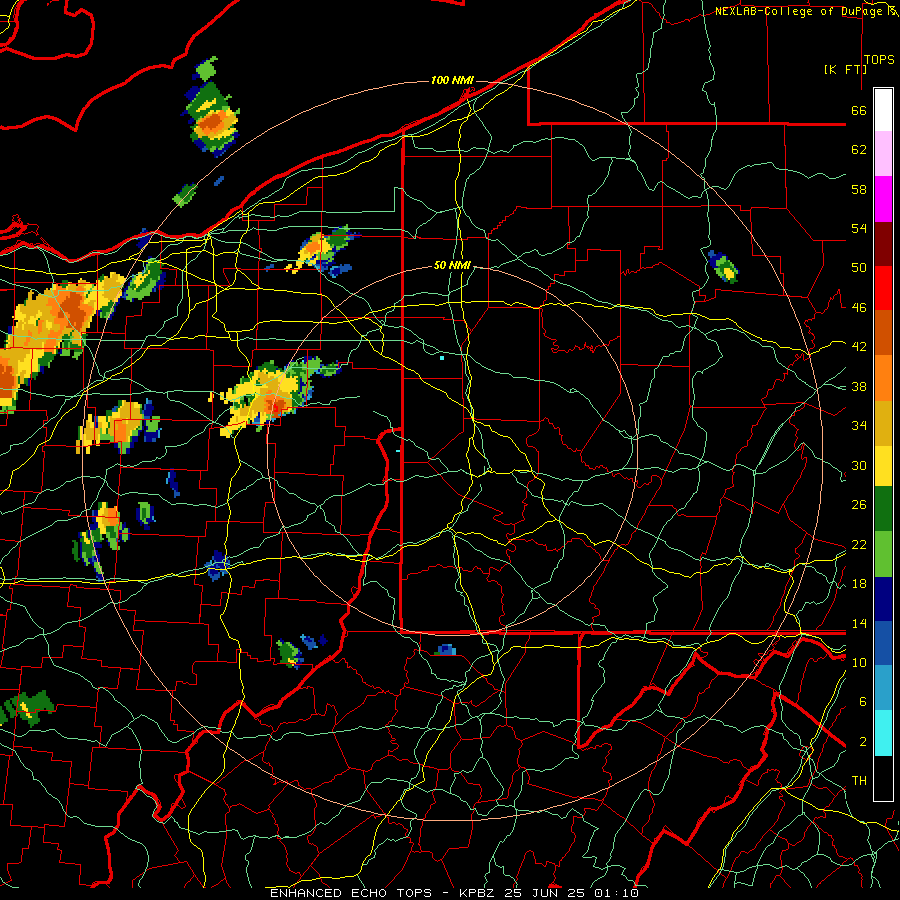Image resolution: width=900 pixels, height=900 pixels.
Task: Click the "50" value on the legend
Action: pos(859,268)
